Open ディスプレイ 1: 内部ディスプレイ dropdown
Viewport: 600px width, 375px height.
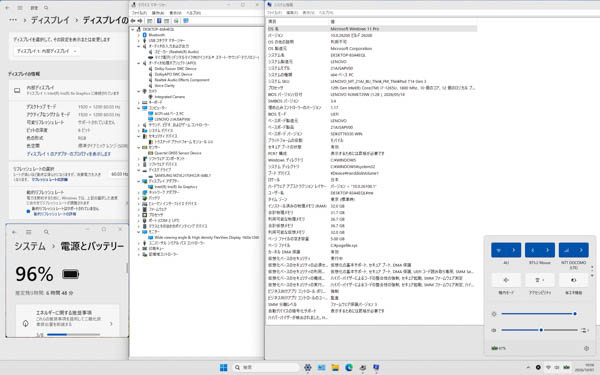47,51
